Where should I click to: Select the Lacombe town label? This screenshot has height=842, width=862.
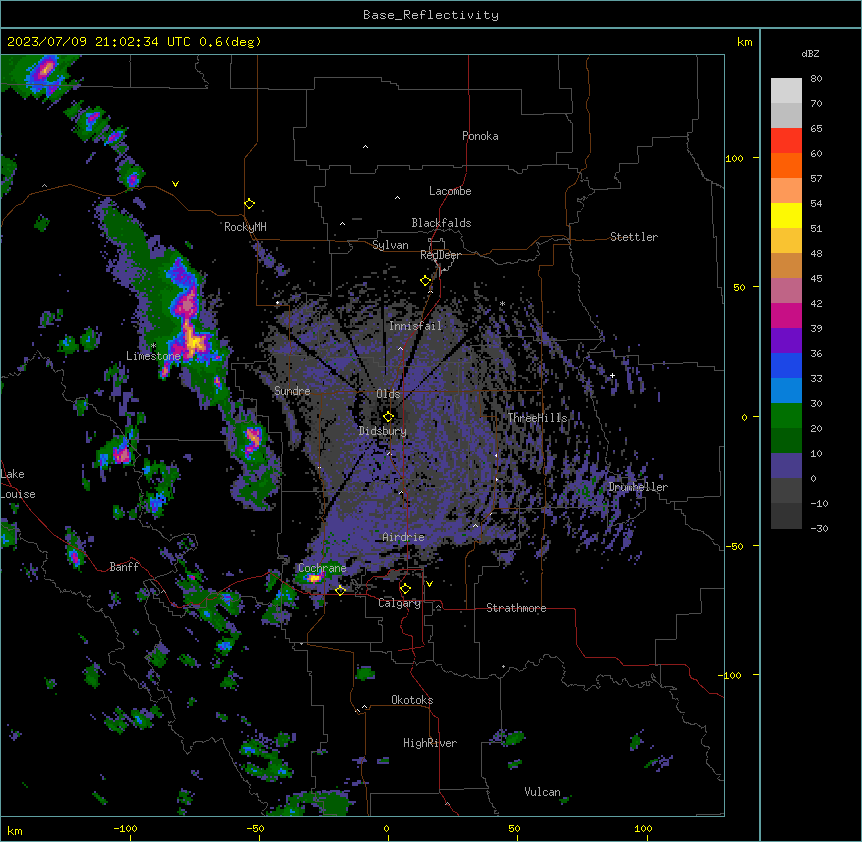pos(450,191)
